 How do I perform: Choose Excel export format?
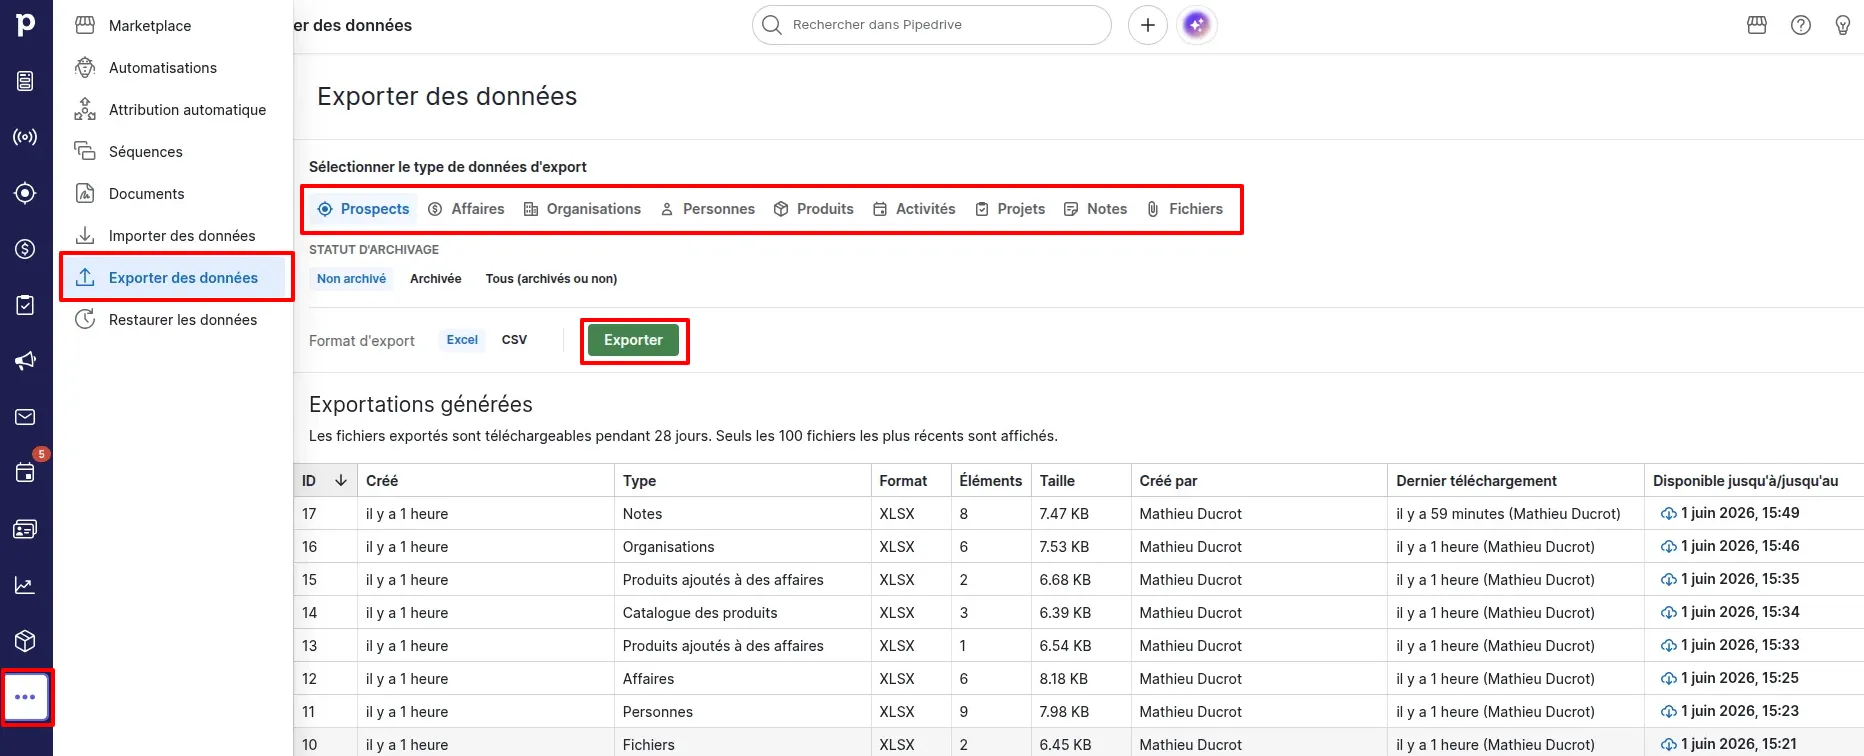click(x=462, y=340)
